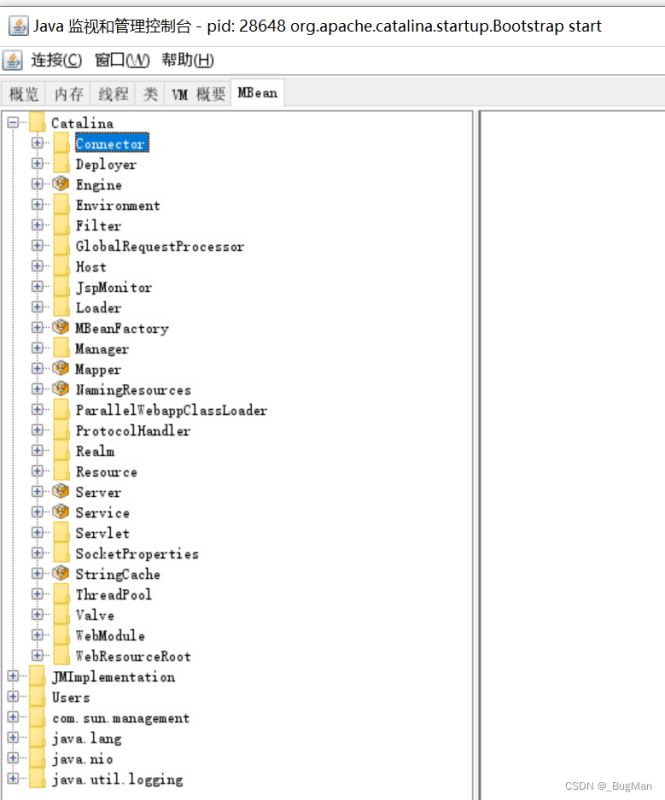The height and width of the screenshot is (800, 665).
Task: Click the Java icon in the title bar
Action: pos(18,26)
